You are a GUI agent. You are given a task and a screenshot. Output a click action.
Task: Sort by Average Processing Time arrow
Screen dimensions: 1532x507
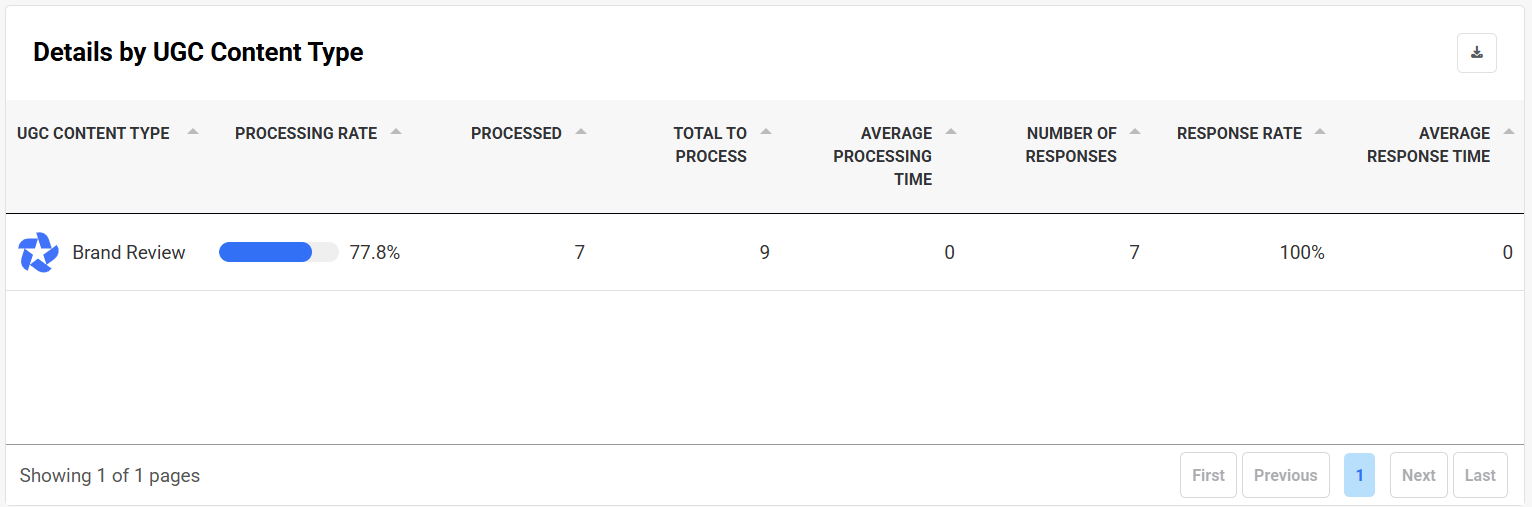pos(951,131)
